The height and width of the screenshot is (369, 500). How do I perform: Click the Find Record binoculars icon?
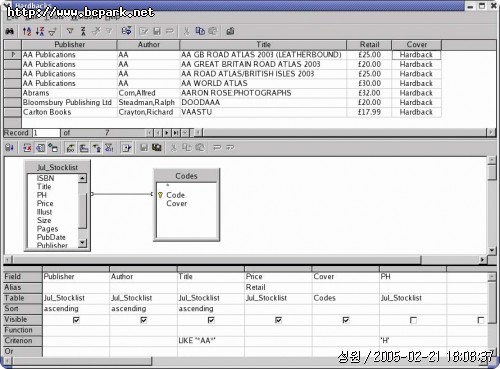[x=9, y=31]
